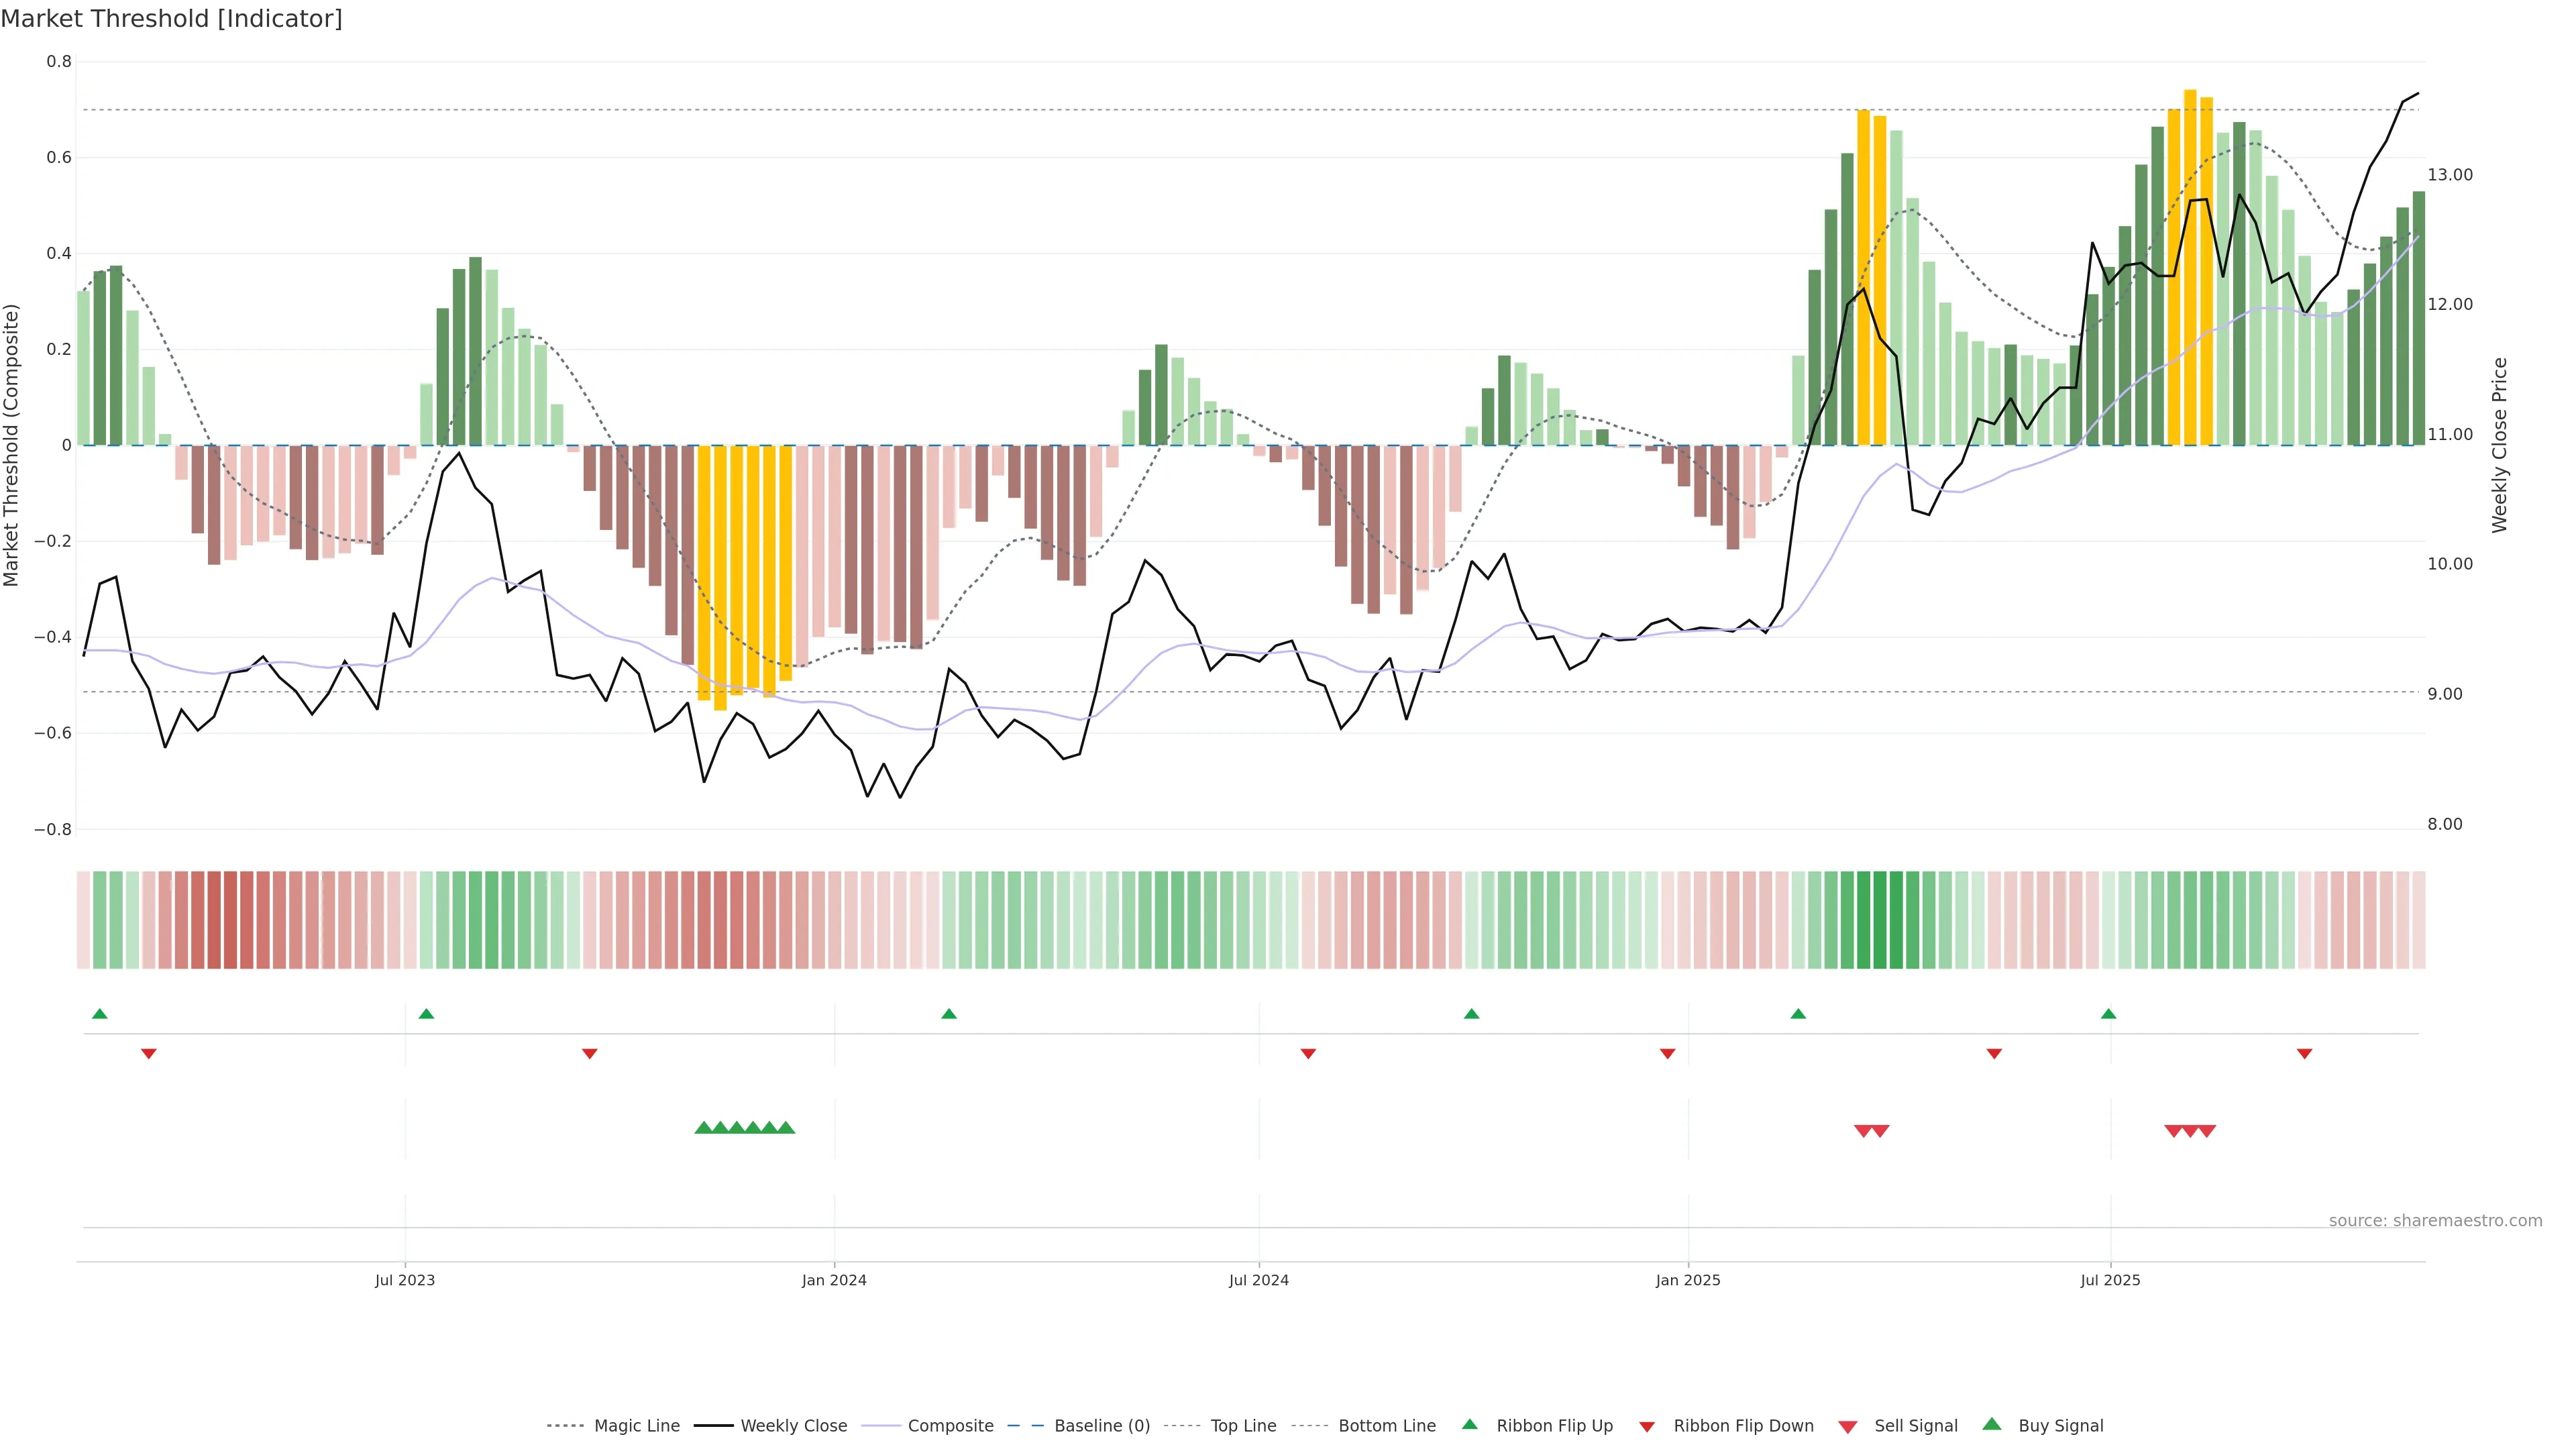Click the Jul 2025 x-axis label
2576x1449 pixels.
click(x=2110, y=1280)
